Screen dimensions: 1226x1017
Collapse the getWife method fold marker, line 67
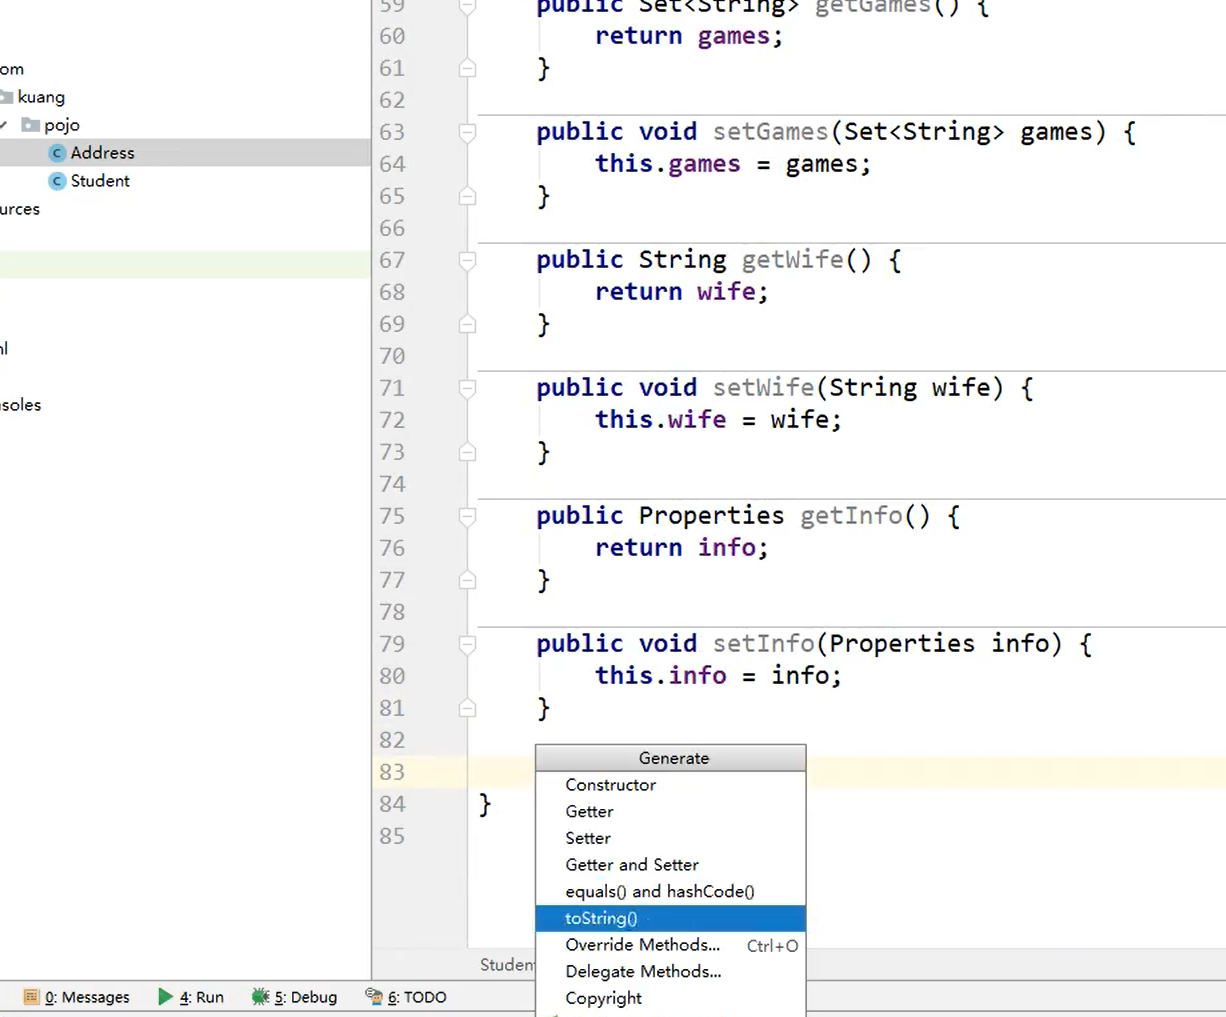(467, 260)
